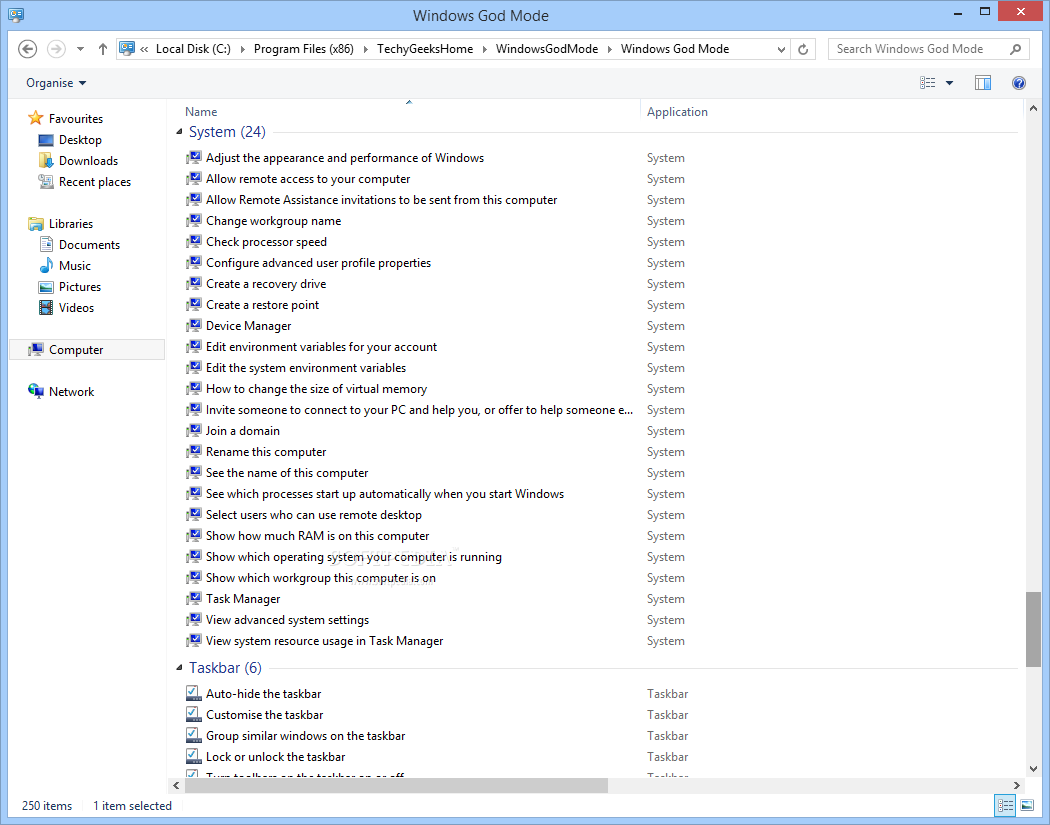Toggle the preview pane
Image resolution: width=1050 pixels, height=825 pixels.
[983, 83]
